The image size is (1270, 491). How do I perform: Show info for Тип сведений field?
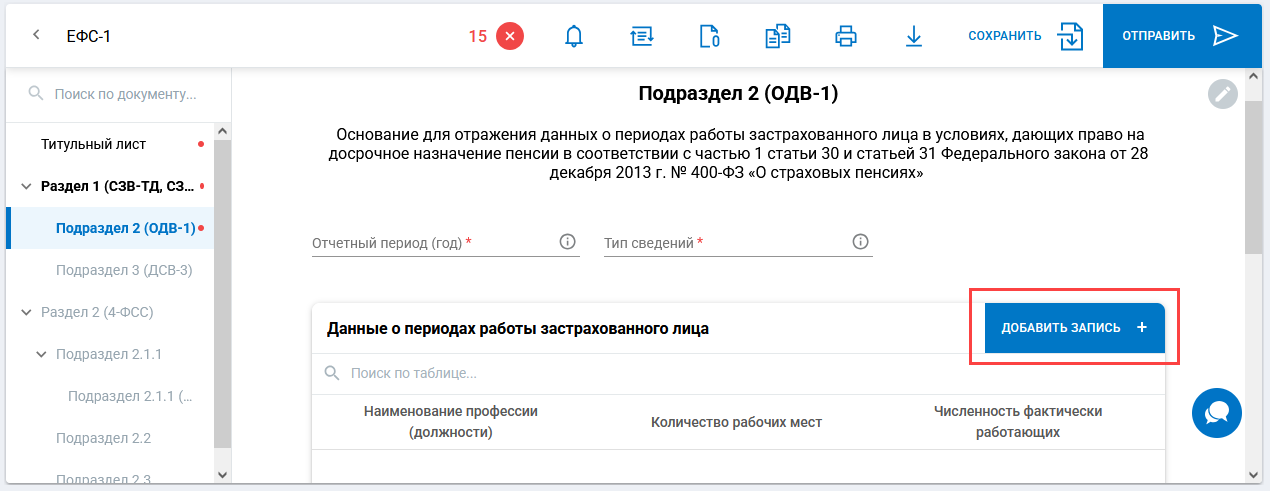pos(860,242)
